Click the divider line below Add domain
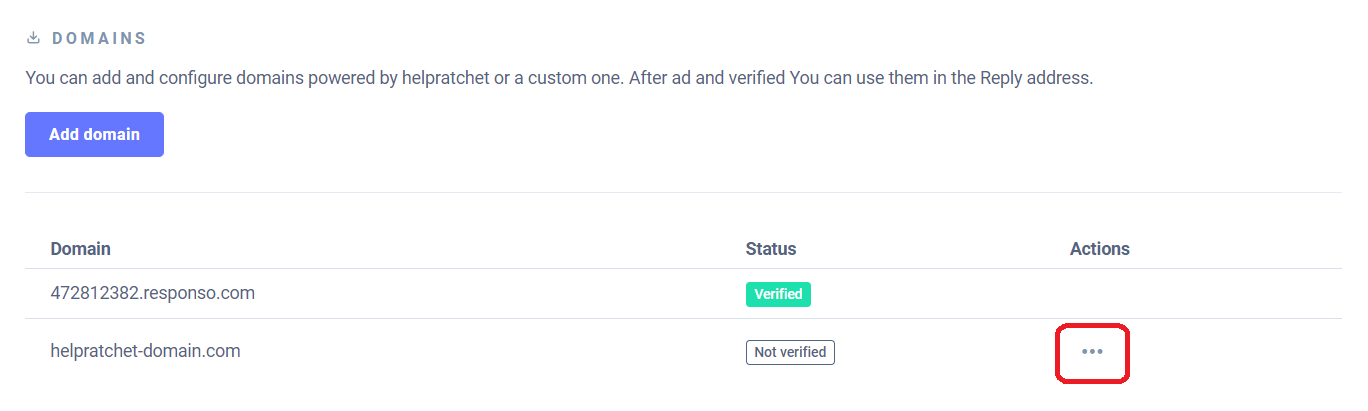This screenshot has width=1368, height=411. pyautogui.click(x=683, y=192)
